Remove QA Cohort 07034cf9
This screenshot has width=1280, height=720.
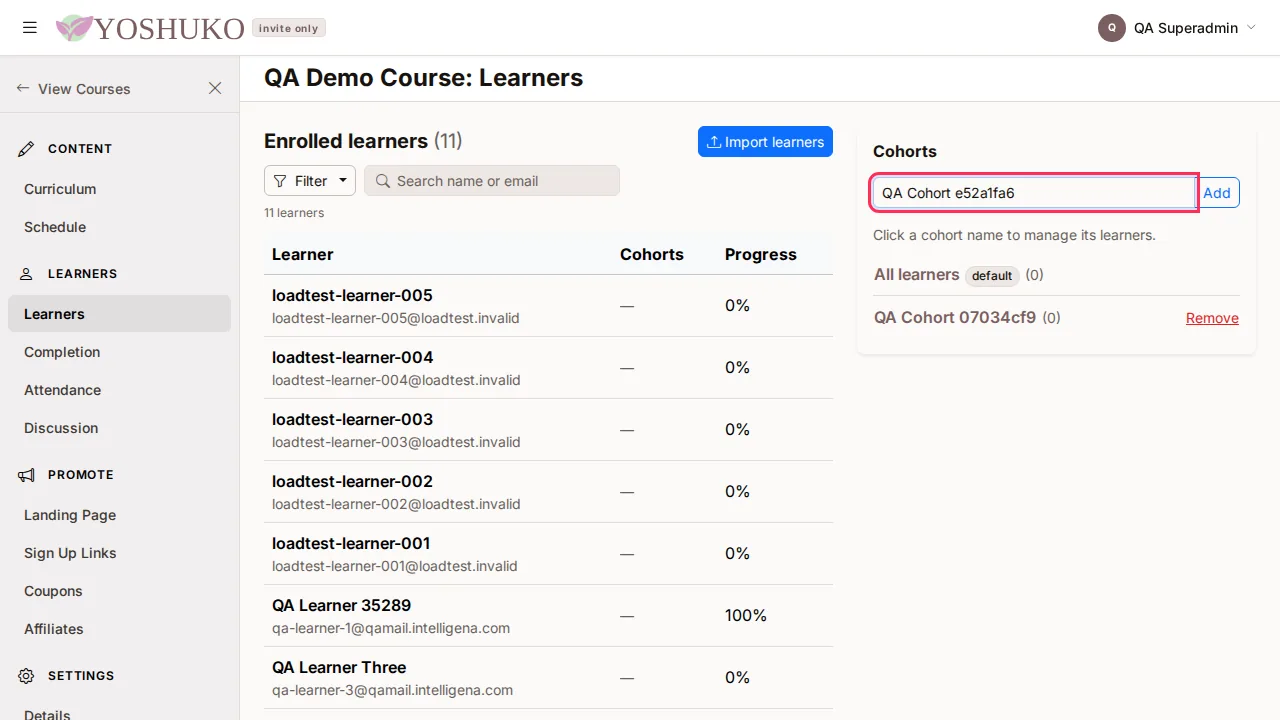point(1212,318)
